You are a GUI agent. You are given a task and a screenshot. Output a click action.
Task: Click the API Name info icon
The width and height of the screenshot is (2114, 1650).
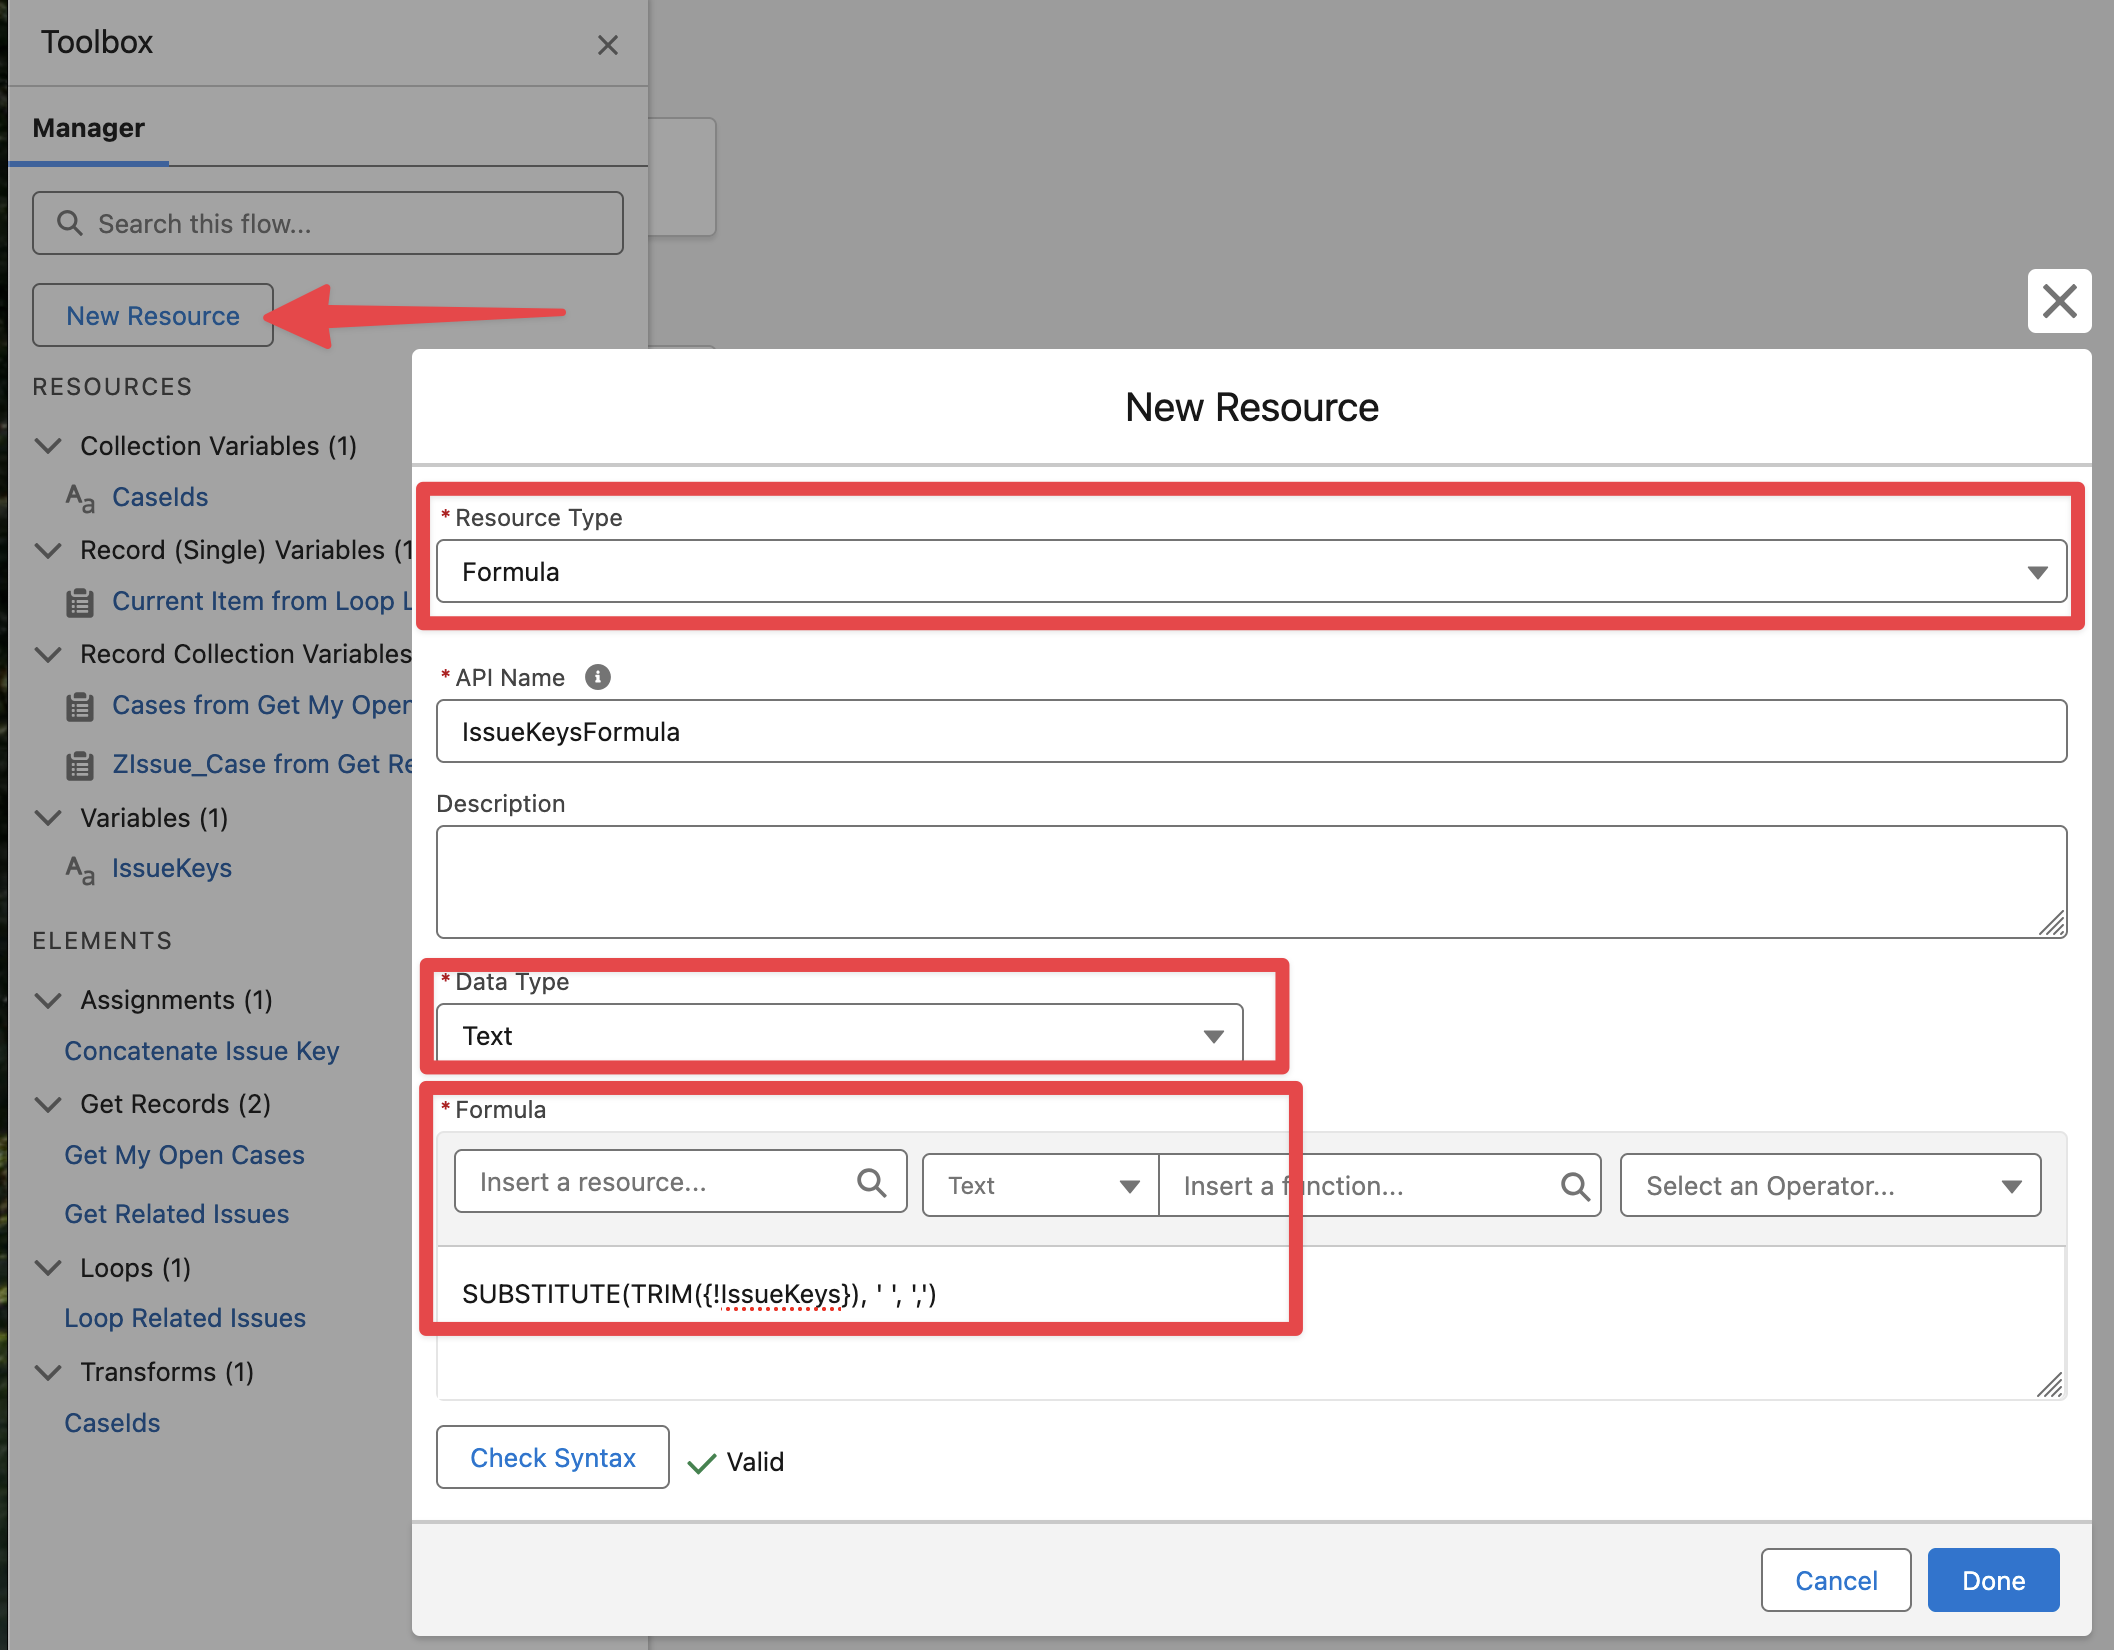[x=597, y=677]
